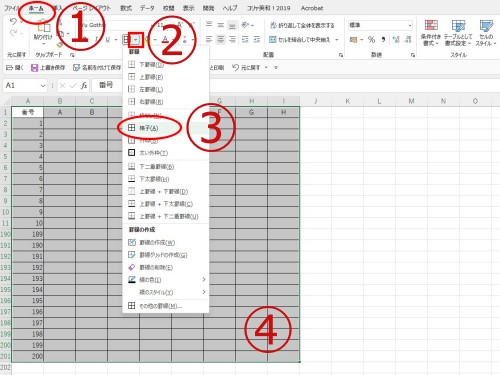Choose Bottom Border (下罫線) in the menu

coord(166,64)
